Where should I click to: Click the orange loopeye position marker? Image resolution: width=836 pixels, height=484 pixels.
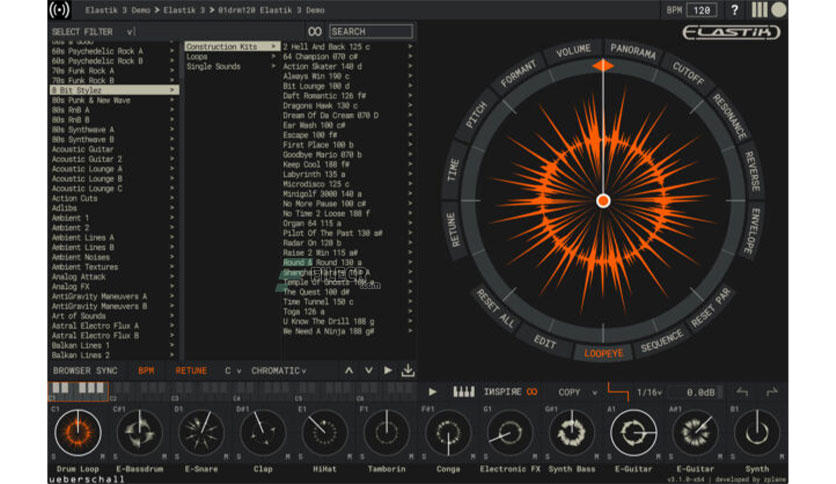tap(603, 66)
